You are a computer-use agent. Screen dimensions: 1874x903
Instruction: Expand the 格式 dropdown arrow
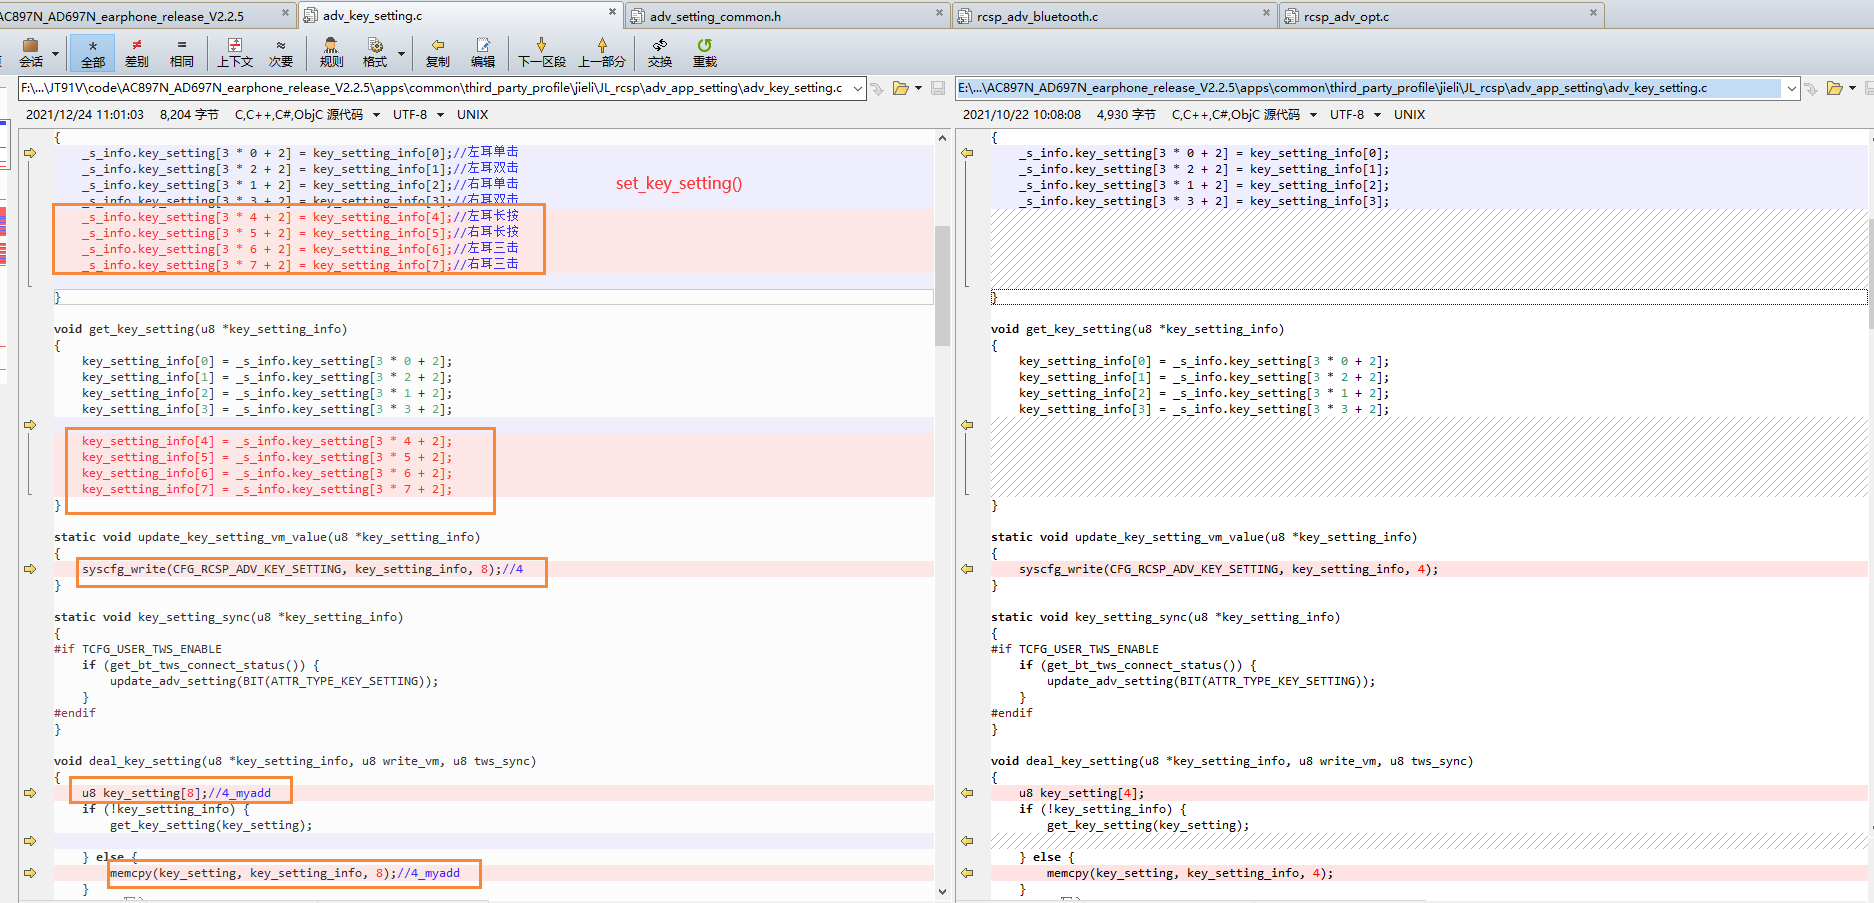pos(402,54)
